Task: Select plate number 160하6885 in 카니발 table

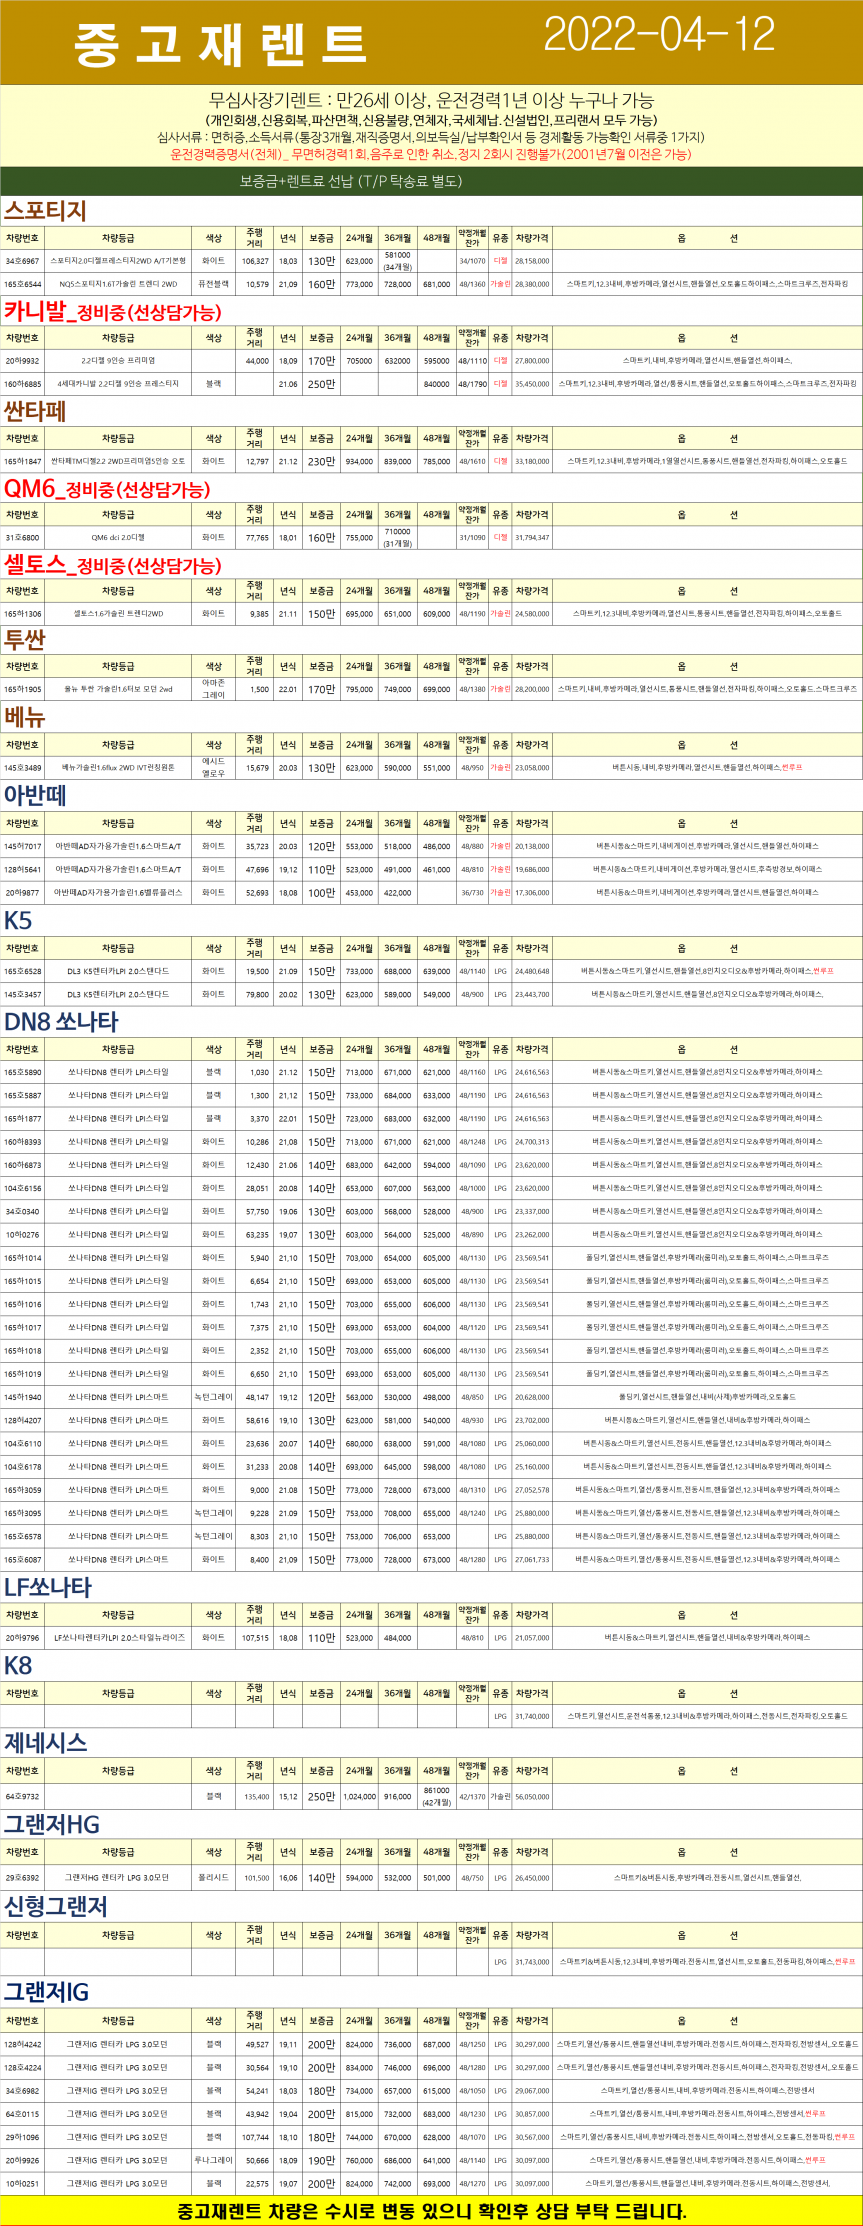Action: [x=22, y=384]
